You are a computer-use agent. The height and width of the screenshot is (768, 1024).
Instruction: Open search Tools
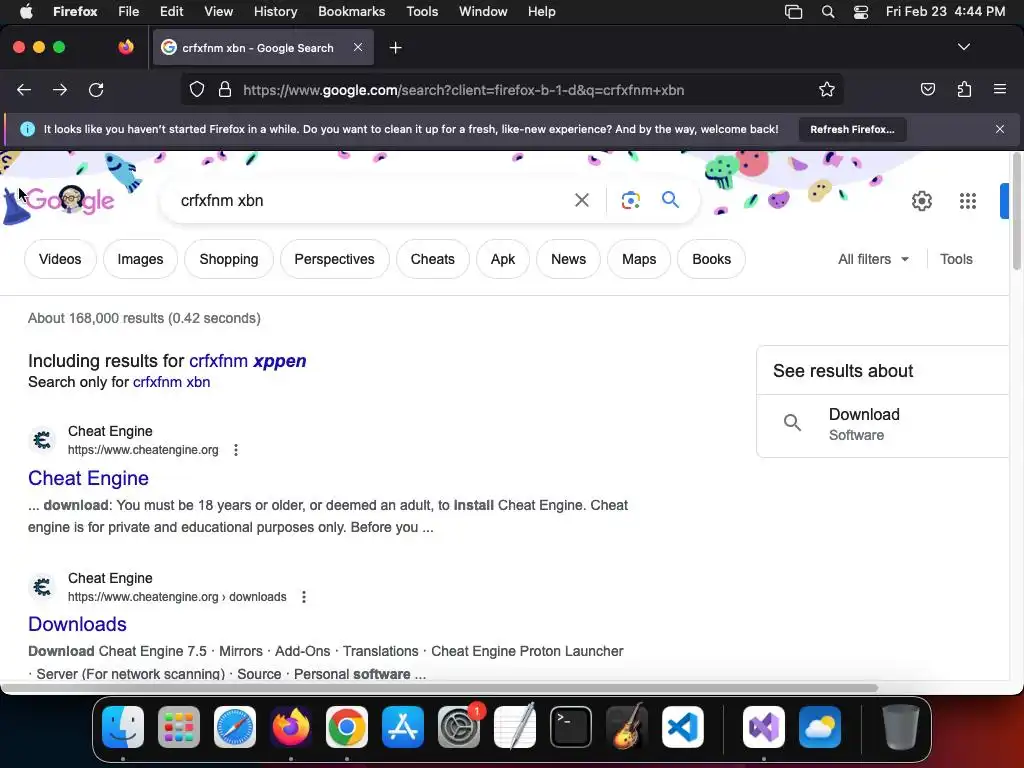pyautogui.click(x=956, y=259)
